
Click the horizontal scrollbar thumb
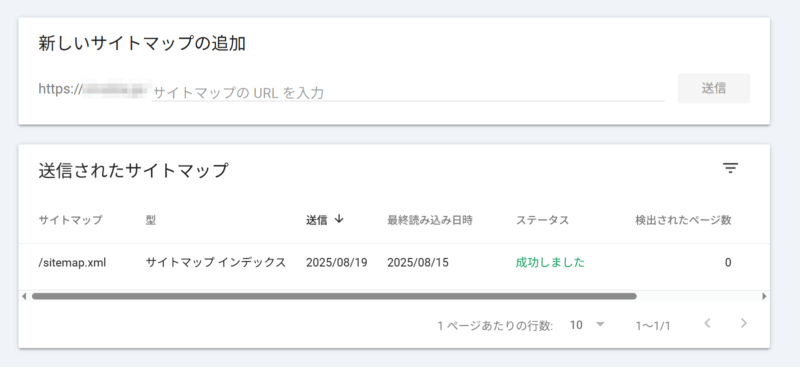(334, 296)
